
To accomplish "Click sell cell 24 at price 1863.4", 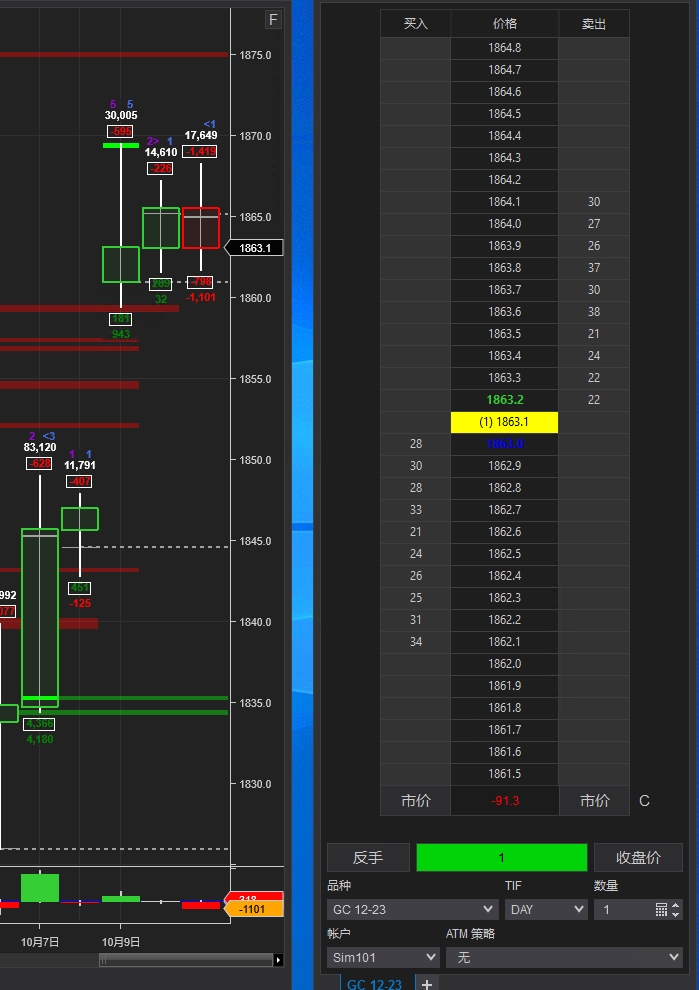I will pos(594,356).
